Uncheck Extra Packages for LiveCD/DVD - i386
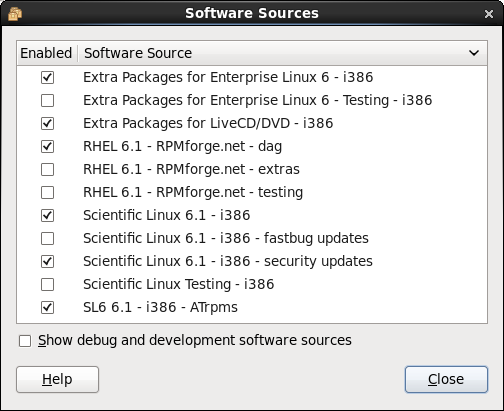This screenshot has height=411, width=504. coord(47,123)
